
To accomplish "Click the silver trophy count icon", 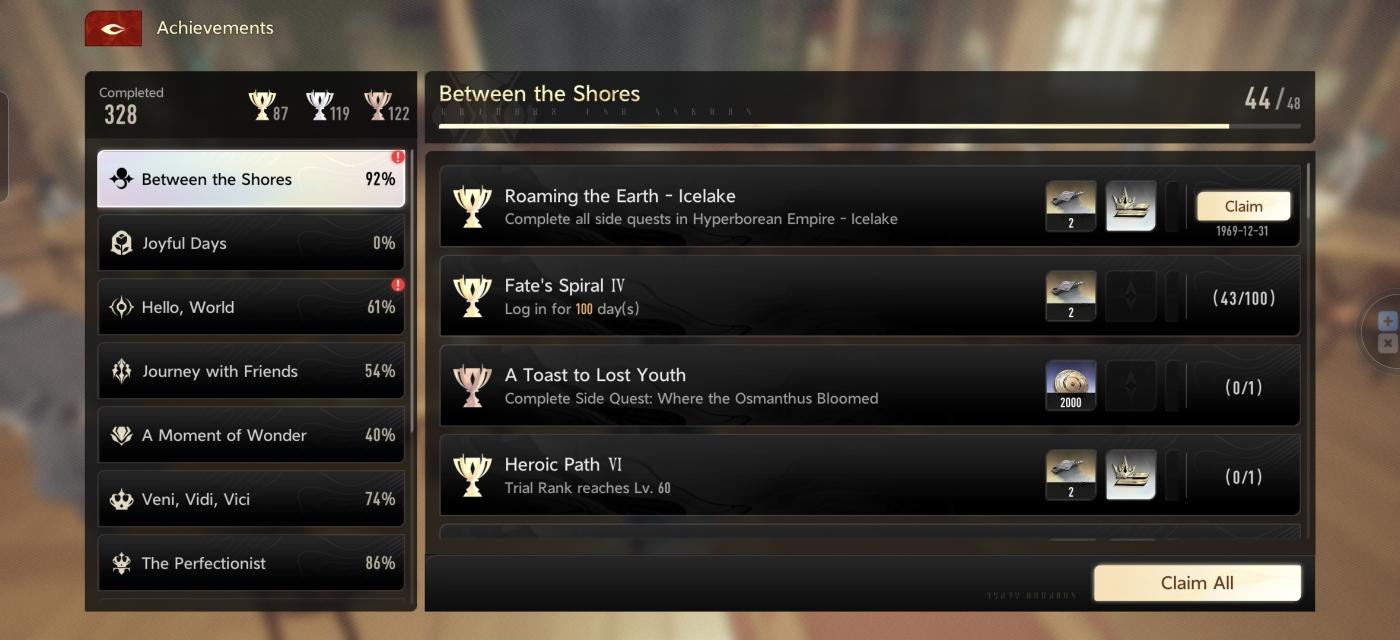I will pyautogui.click(x=320, y=105).
